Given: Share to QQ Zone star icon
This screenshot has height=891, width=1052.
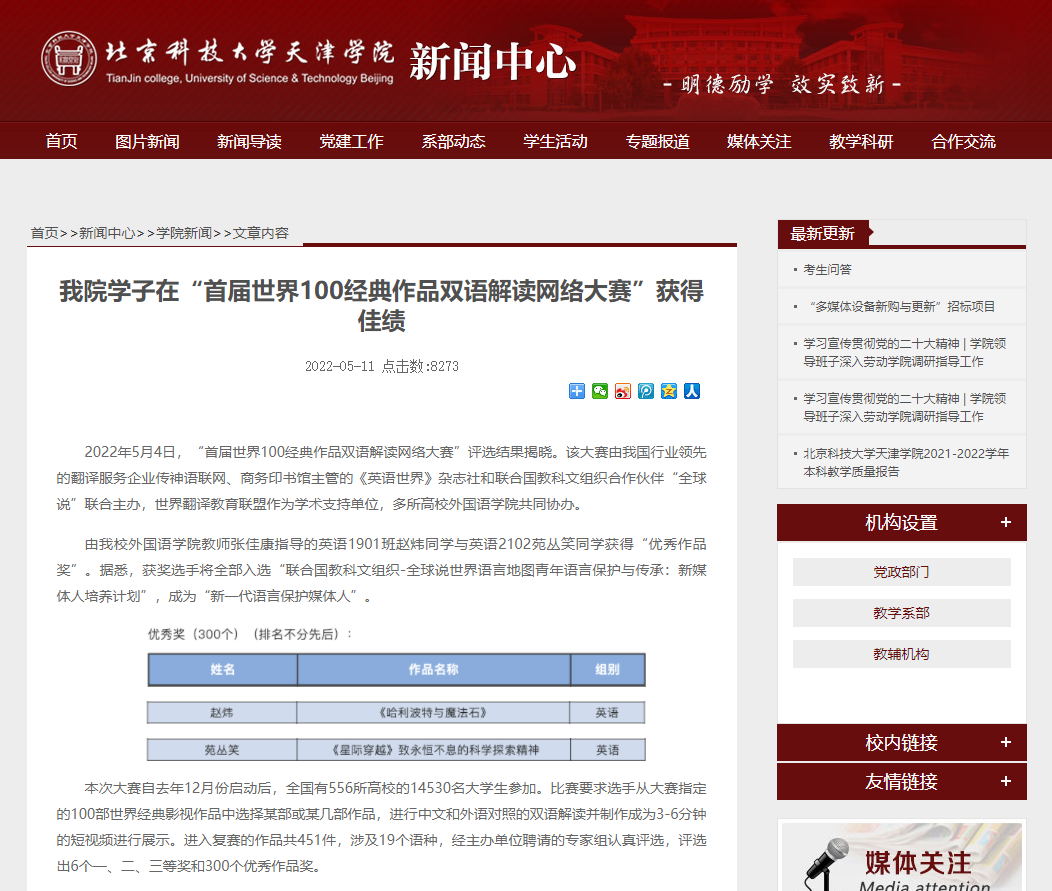Looking at the screenshot, I should [x=669, y=391].
